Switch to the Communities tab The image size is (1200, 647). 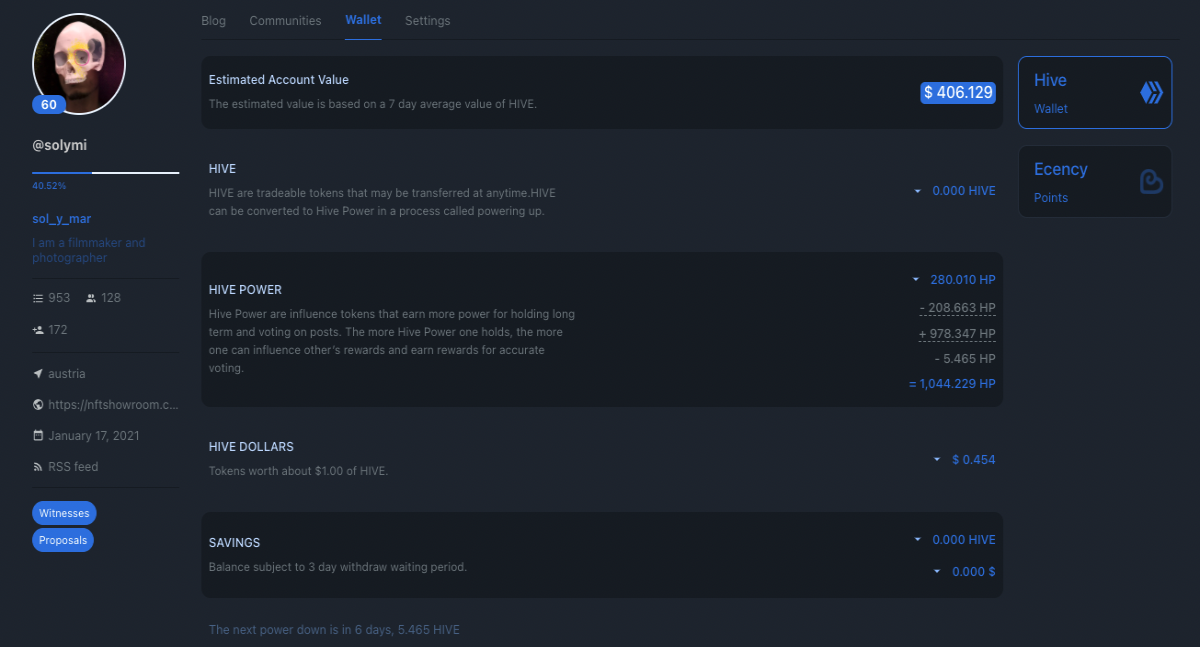point(285,20)
